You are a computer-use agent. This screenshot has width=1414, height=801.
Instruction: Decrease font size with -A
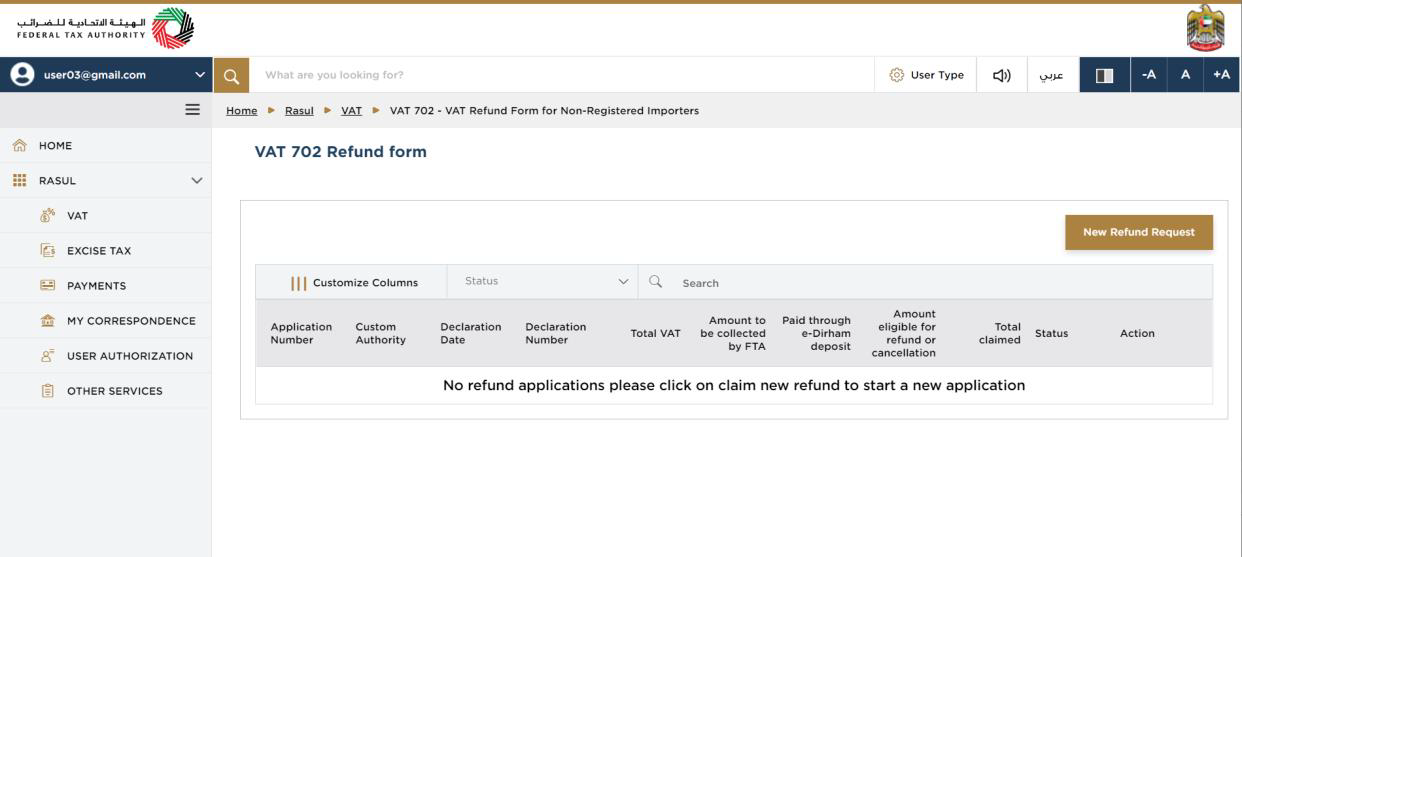click(x=1149, y=75)
